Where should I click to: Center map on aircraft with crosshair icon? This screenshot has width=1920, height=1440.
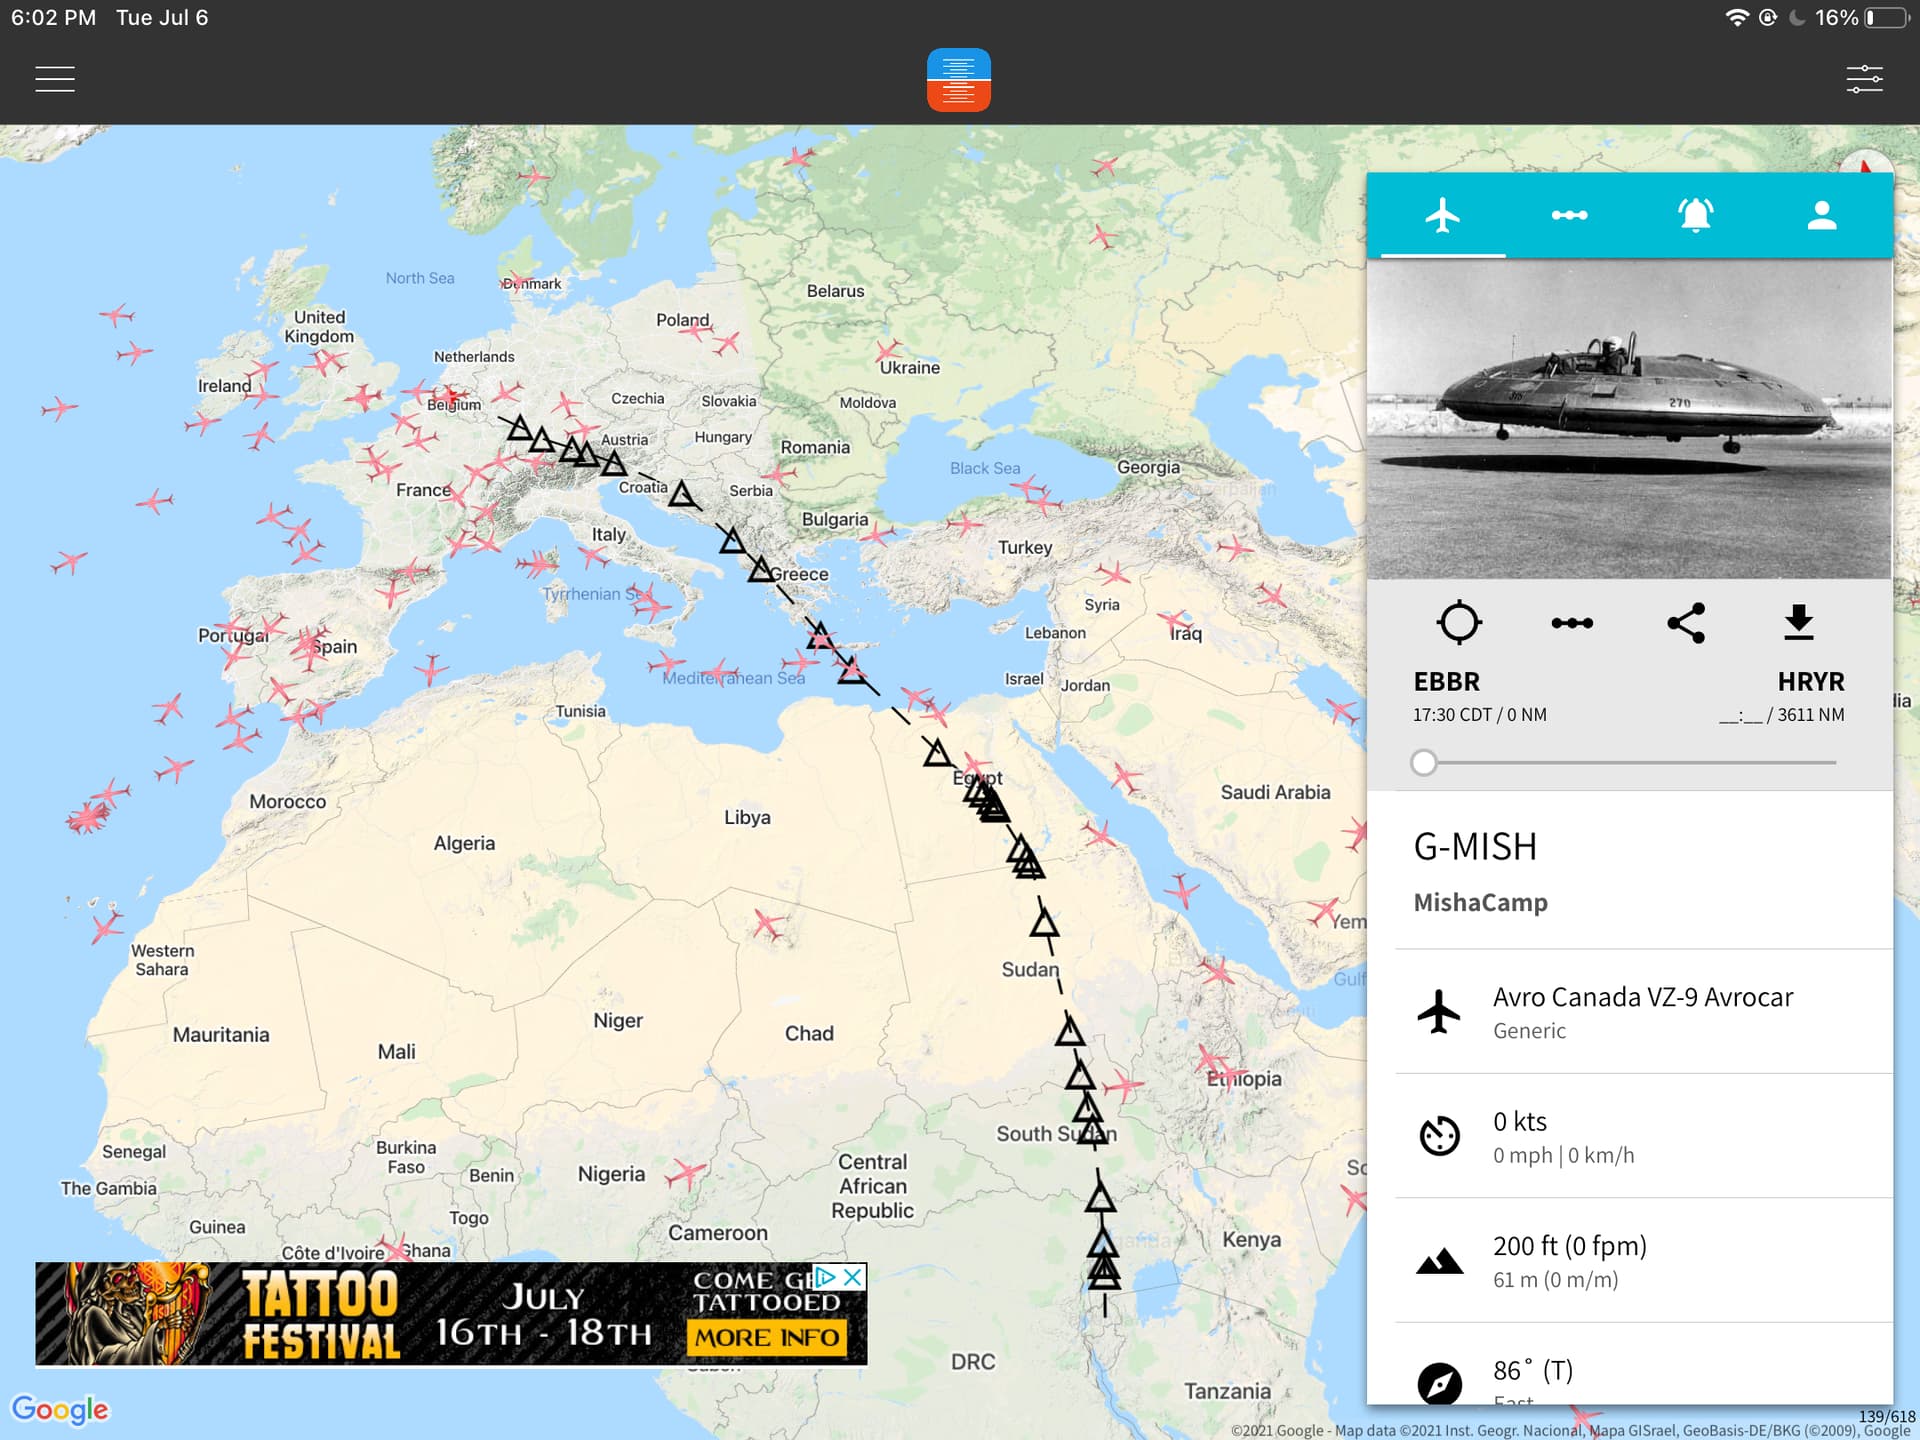1459,623
